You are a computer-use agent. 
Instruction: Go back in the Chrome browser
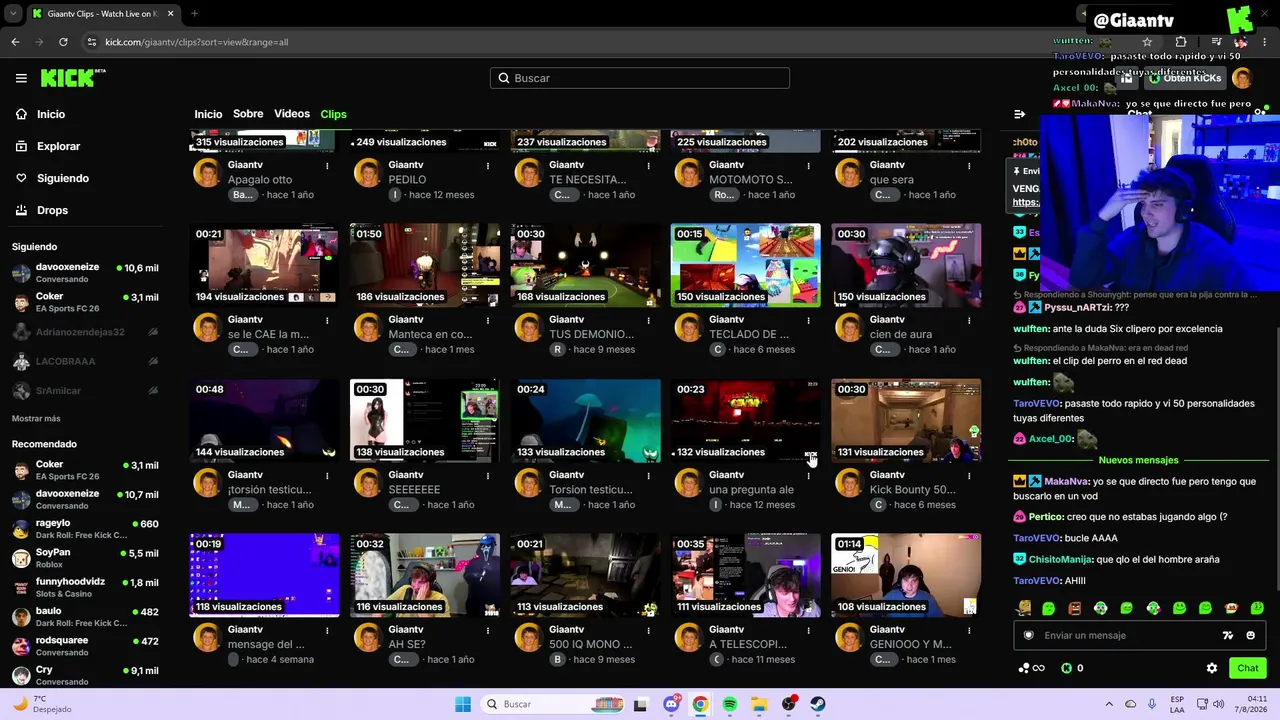[x=15, y=42]
